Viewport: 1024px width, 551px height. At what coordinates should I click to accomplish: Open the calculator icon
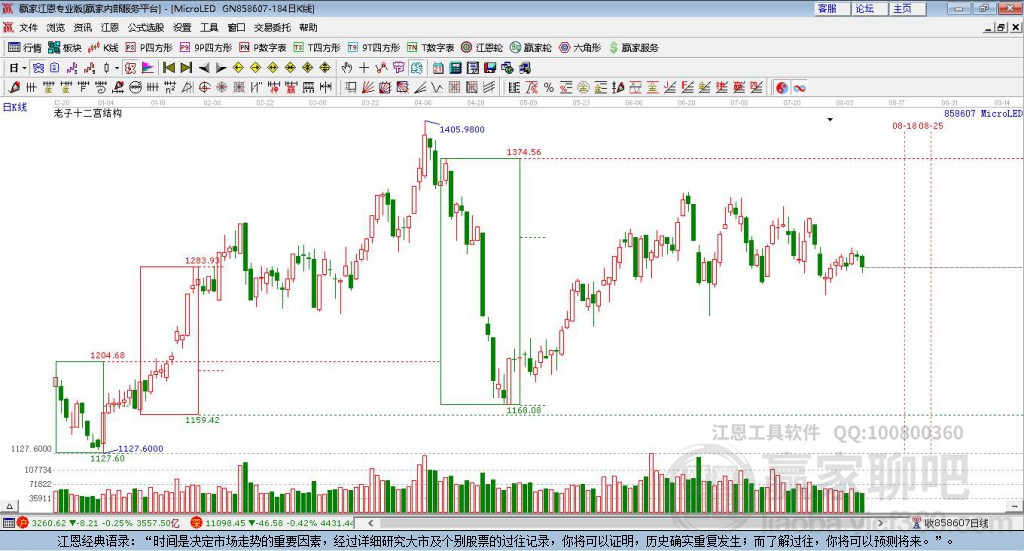click(456, 68)
